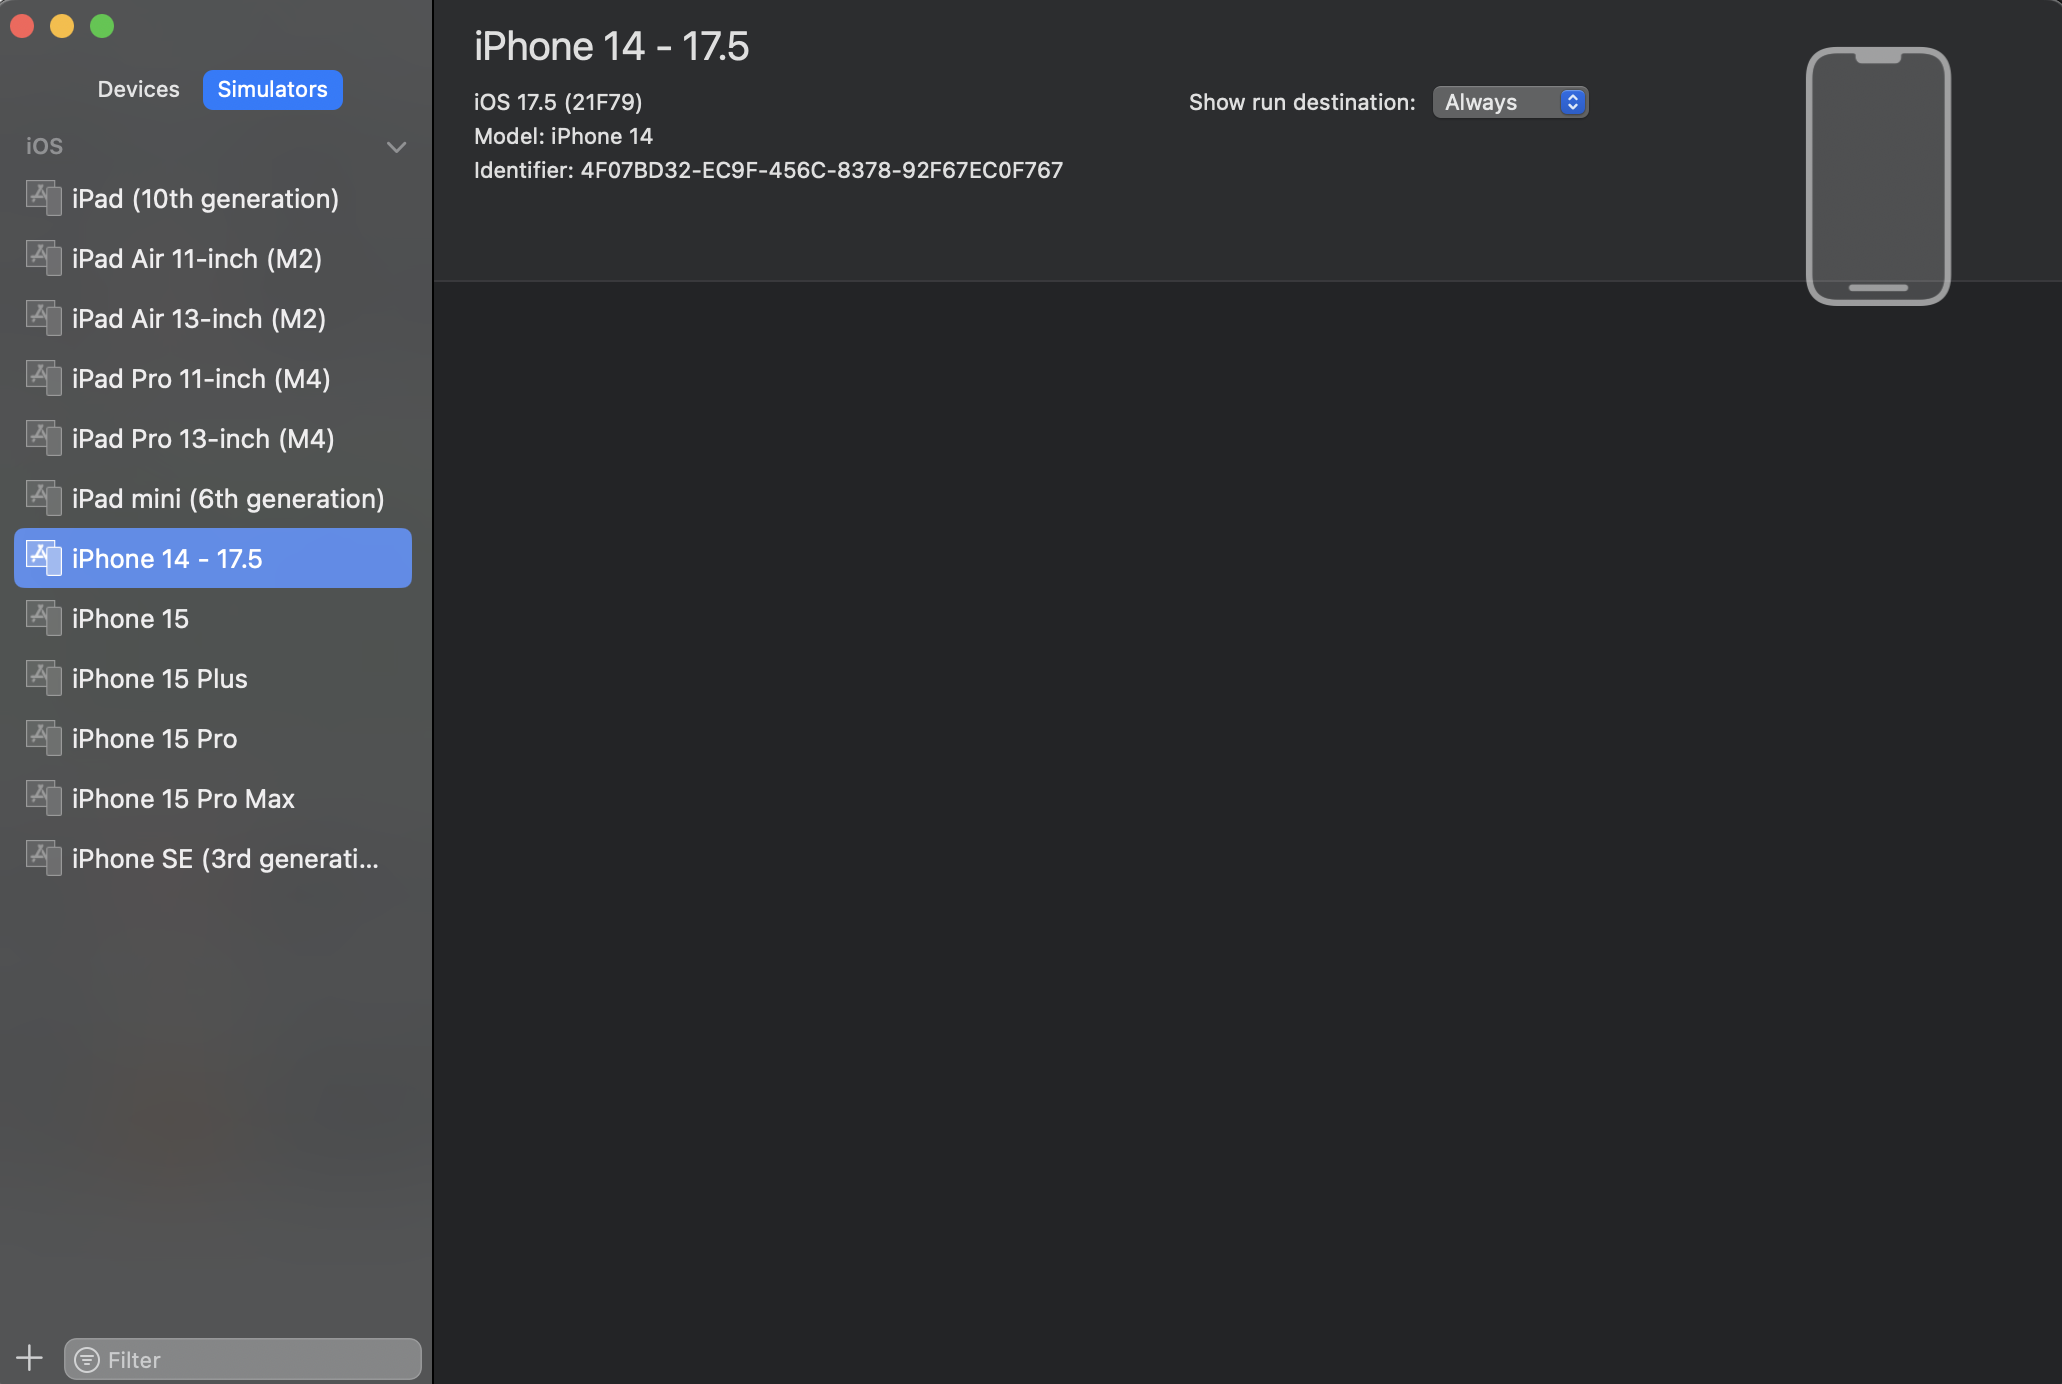Switch to the Devices tab
The width and height of the screenshot is (2062, 1384).
(138, 89)
